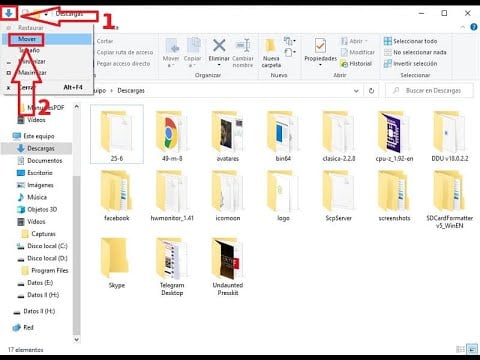Open the Historial file history
This screenshot has height=360, width=480.
point(356,63)
